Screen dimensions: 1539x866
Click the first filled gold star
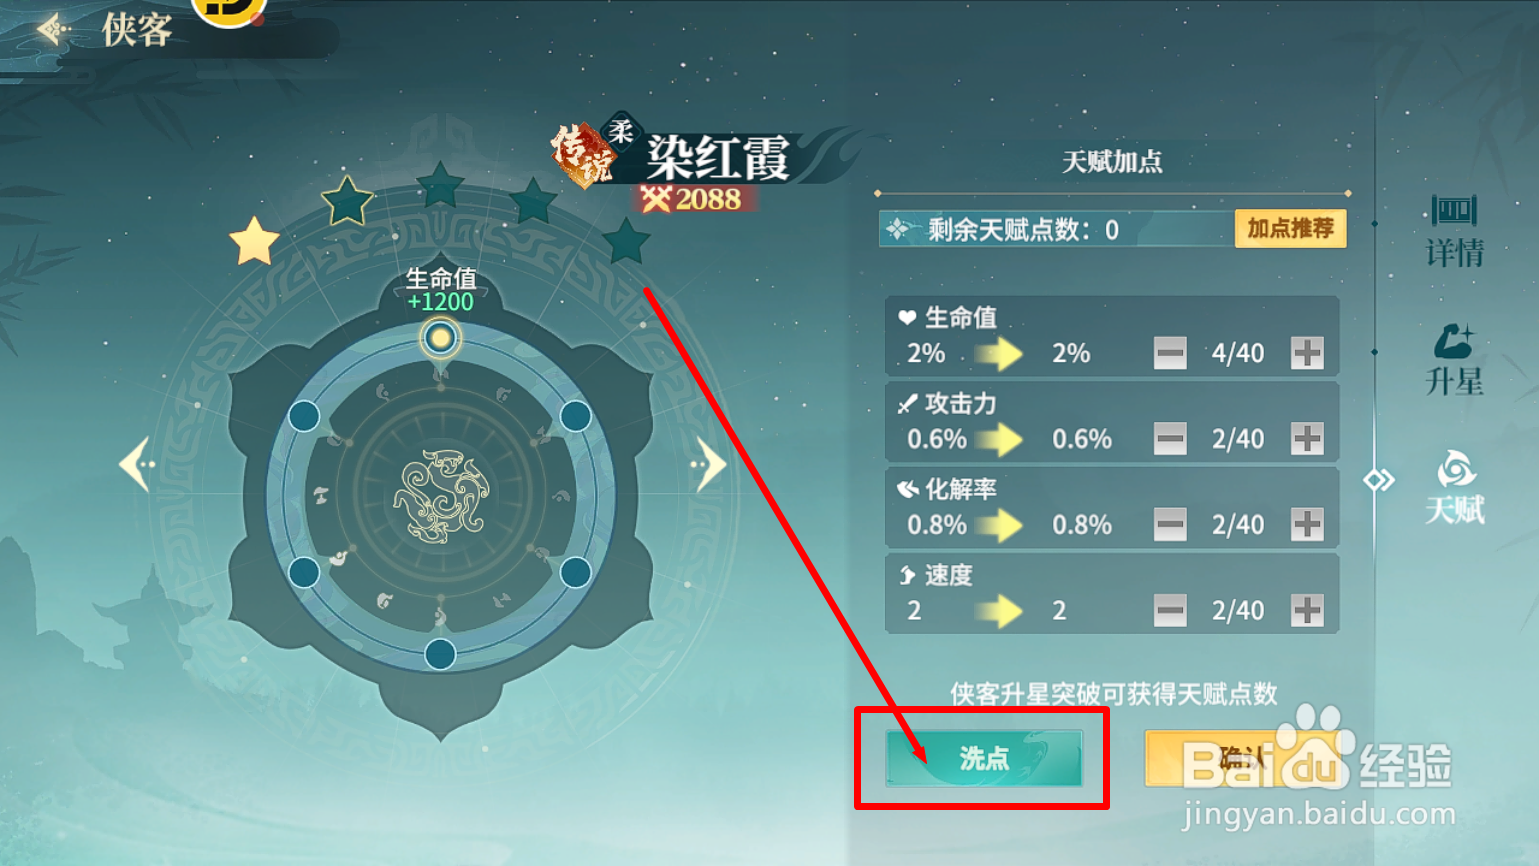point(254,241)
